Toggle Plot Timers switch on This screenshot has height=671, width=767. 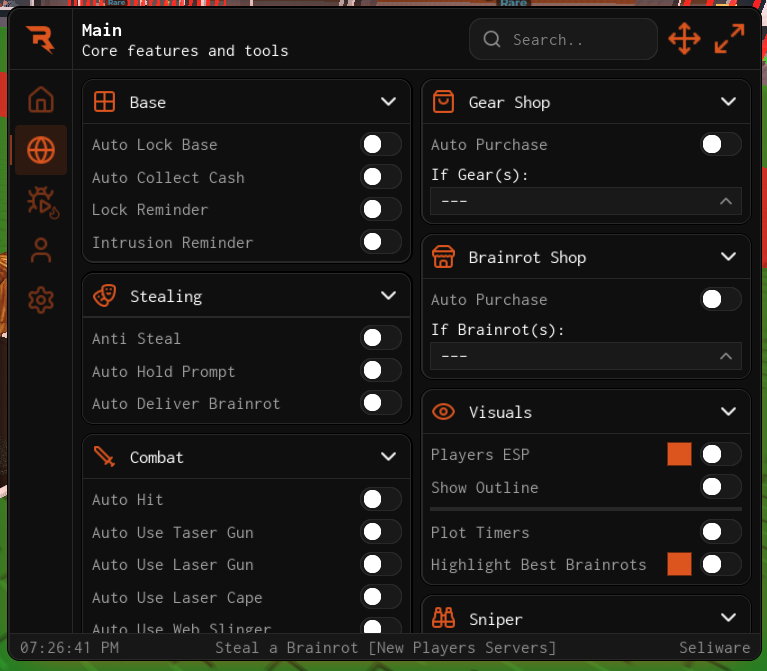[x=720, y=532]
